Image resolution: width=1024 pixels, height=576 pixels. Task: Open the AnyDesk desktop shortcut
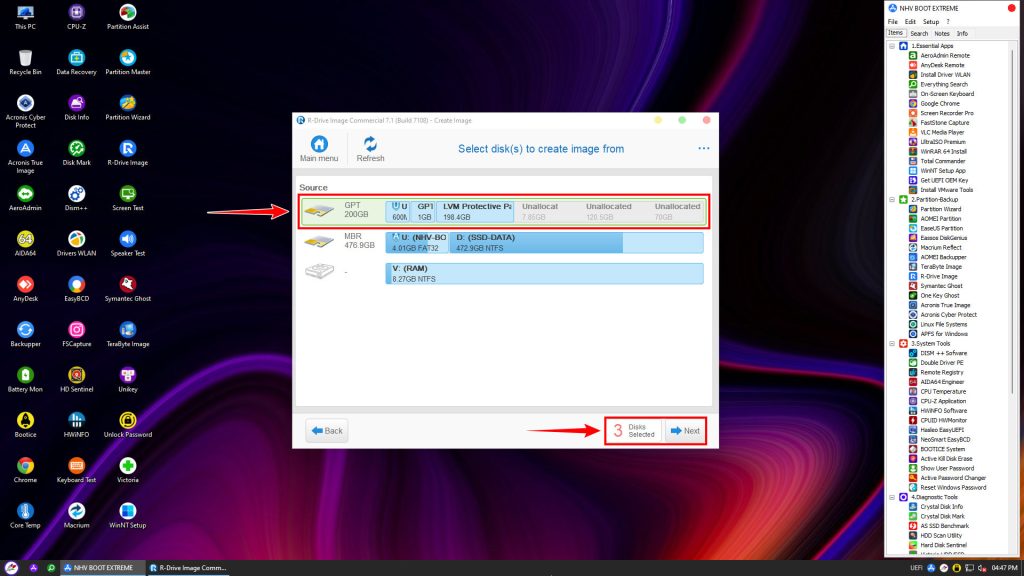pyautogui.click(x=25, y=289)
